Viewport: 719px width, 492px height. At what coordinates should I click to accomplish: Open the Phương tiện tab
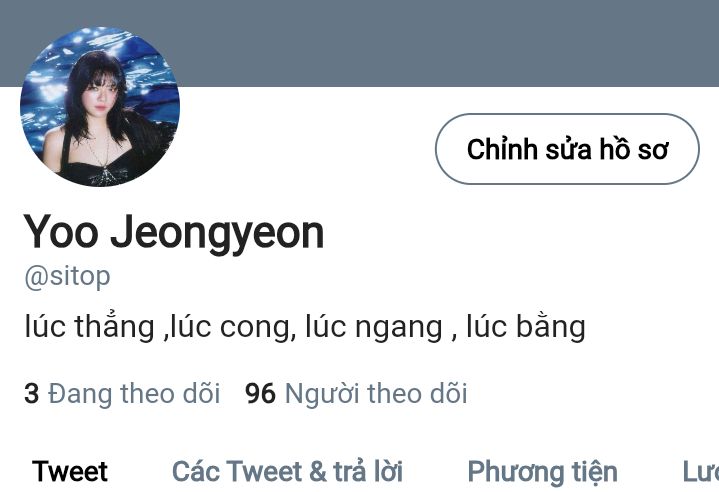pyautogui.click(x=542, y=472)
